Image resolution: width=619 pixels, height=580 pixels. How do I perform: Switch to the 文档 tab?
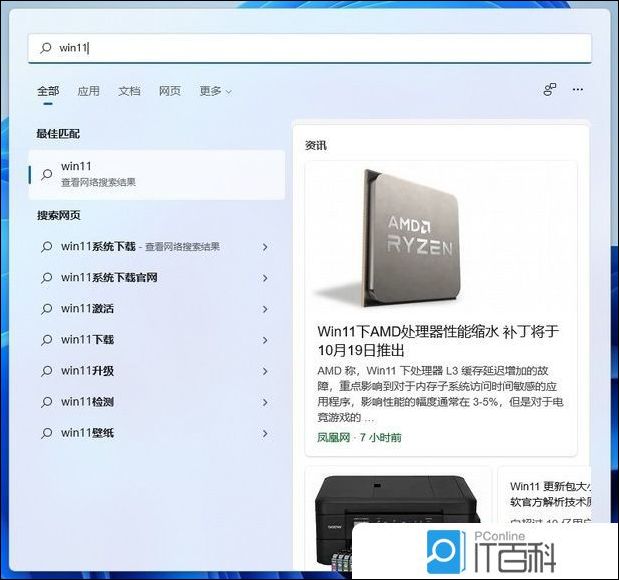pos(129,91)
